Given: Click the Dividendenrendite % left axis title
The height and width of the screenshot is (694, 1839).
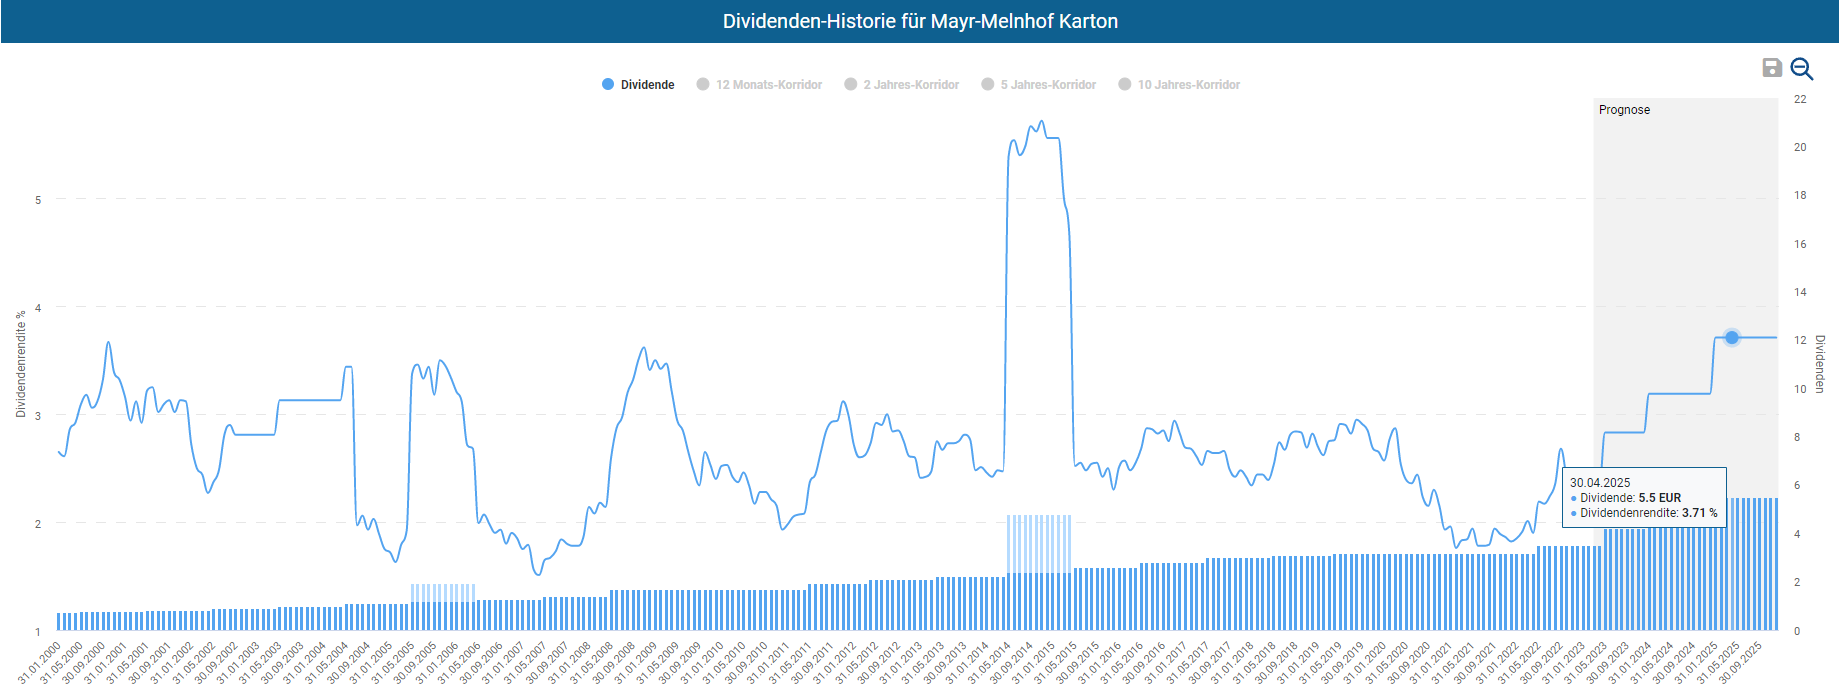Looking at the screenshot, I should point(21,364).
